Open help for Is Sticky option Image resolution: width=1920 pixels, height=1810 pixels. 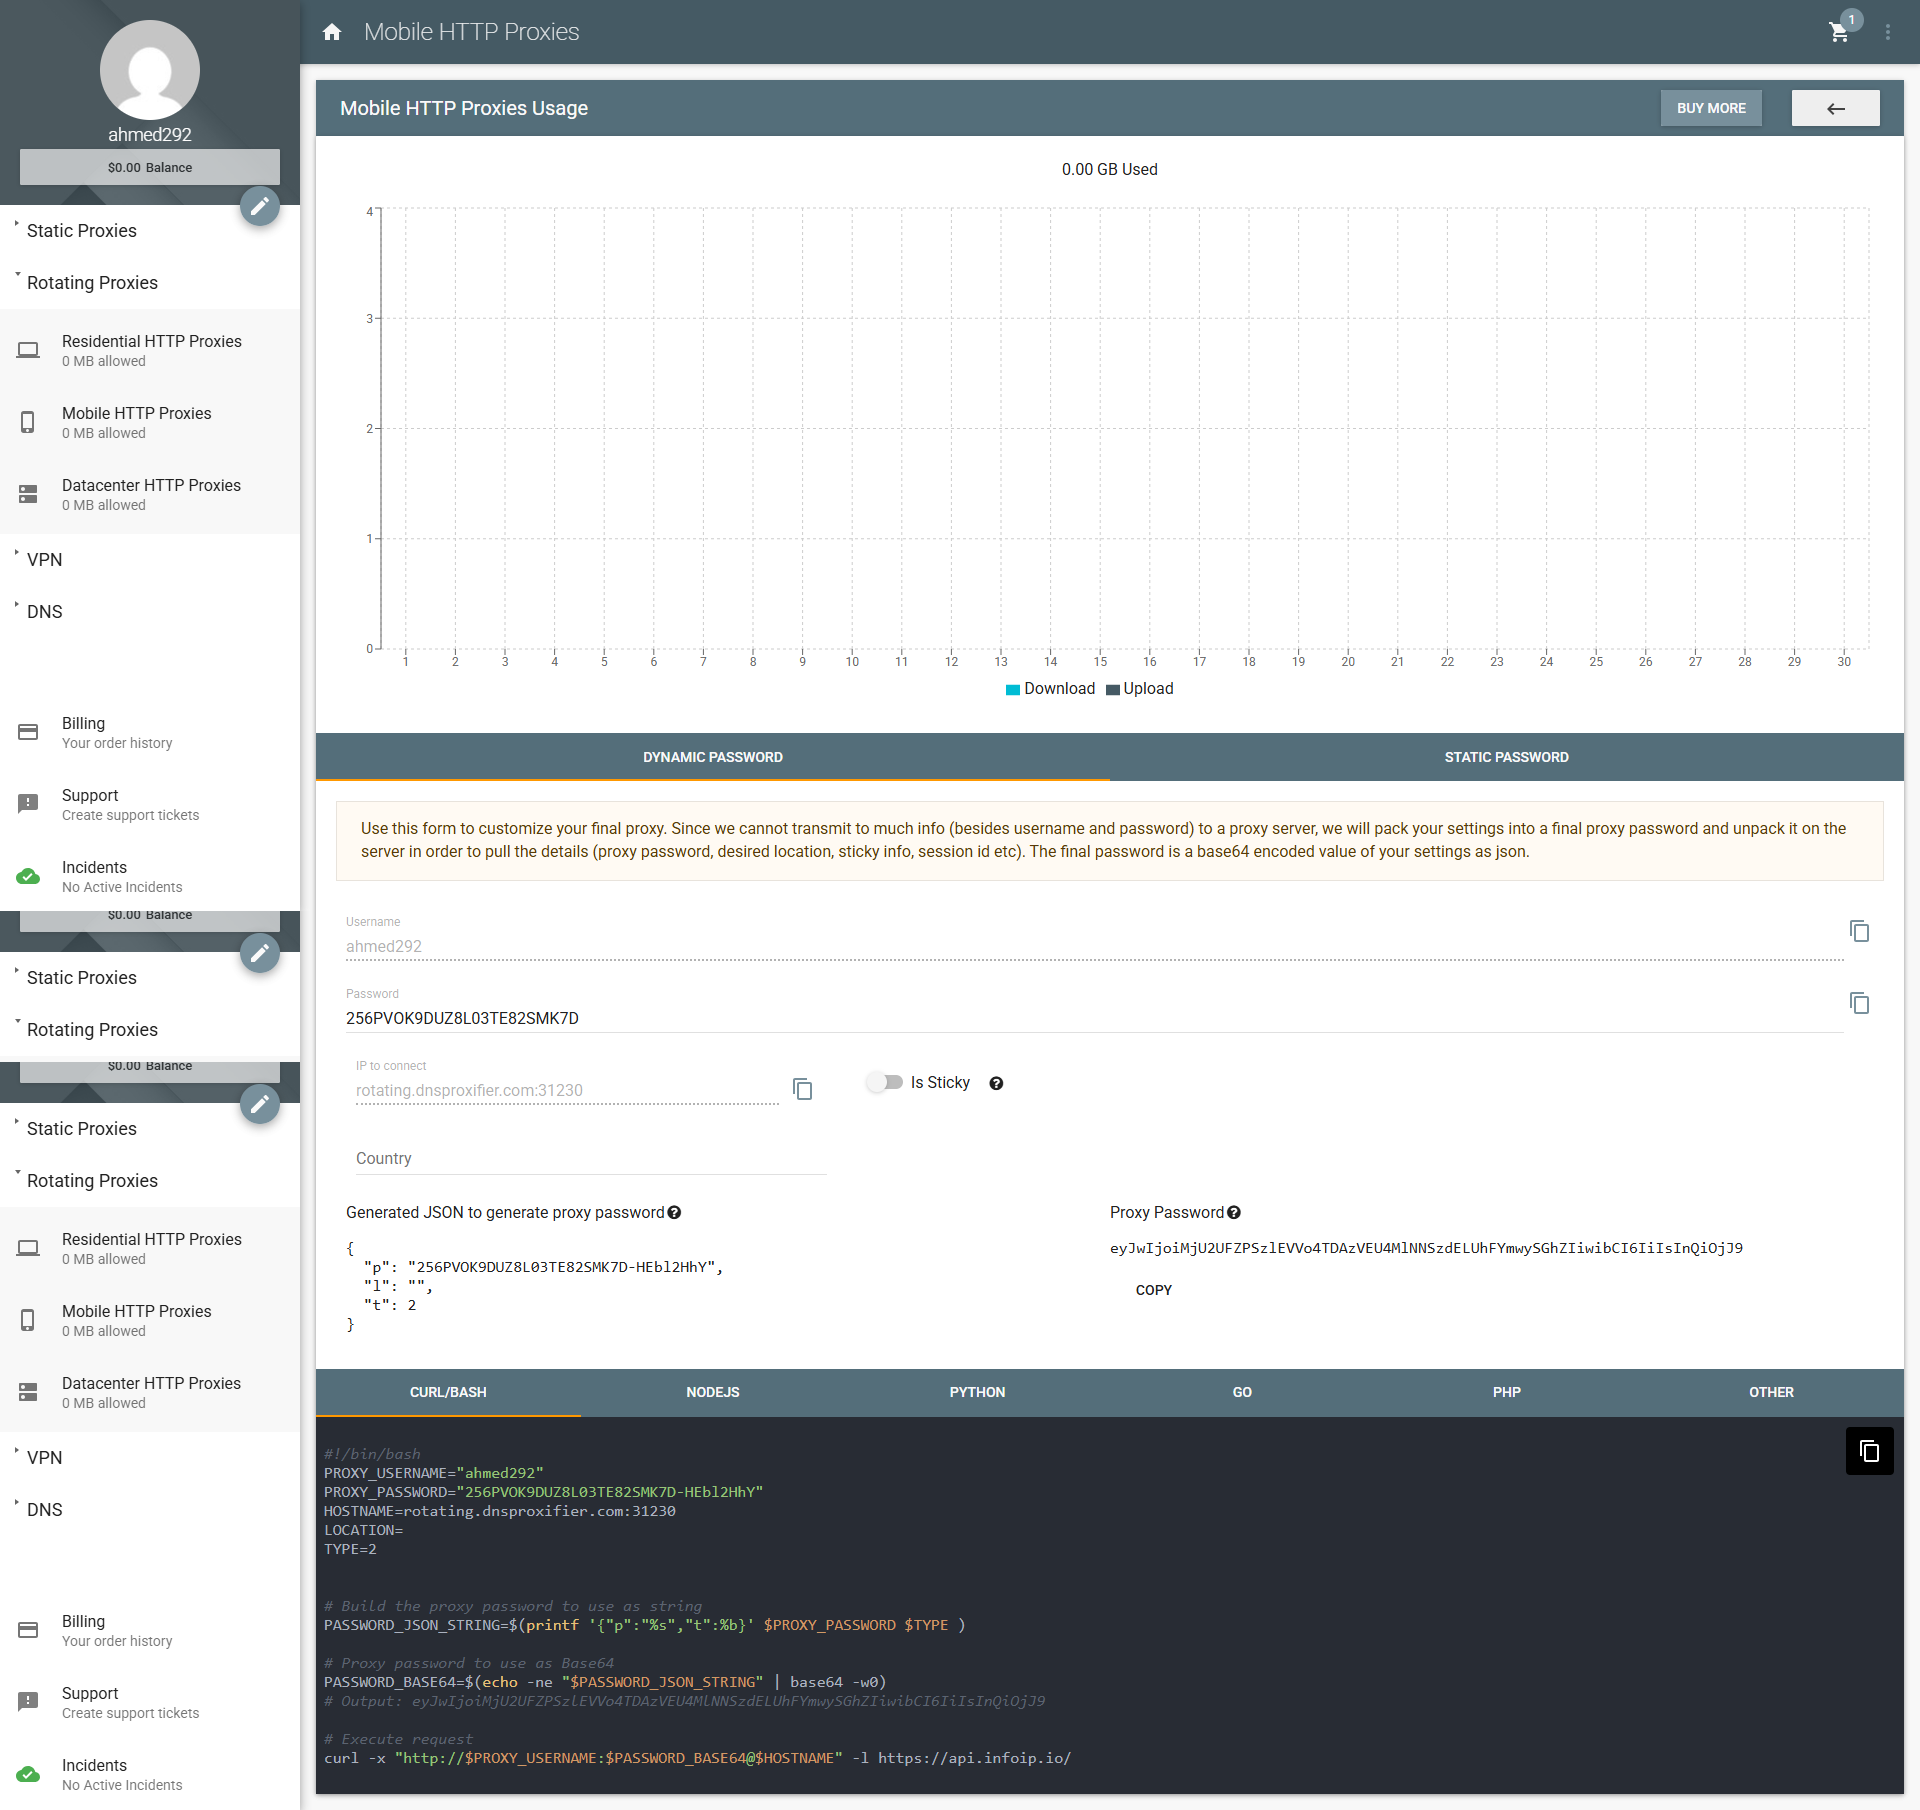[x=996, y=1083]
